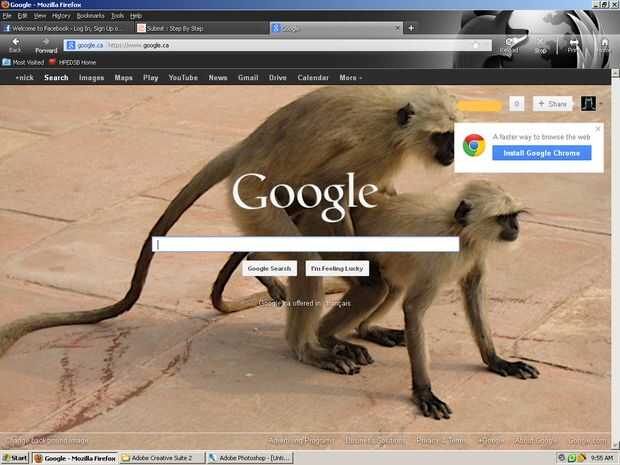Open the View menu
The width and height of the screenshot is (620, 465).
(40, 16)
